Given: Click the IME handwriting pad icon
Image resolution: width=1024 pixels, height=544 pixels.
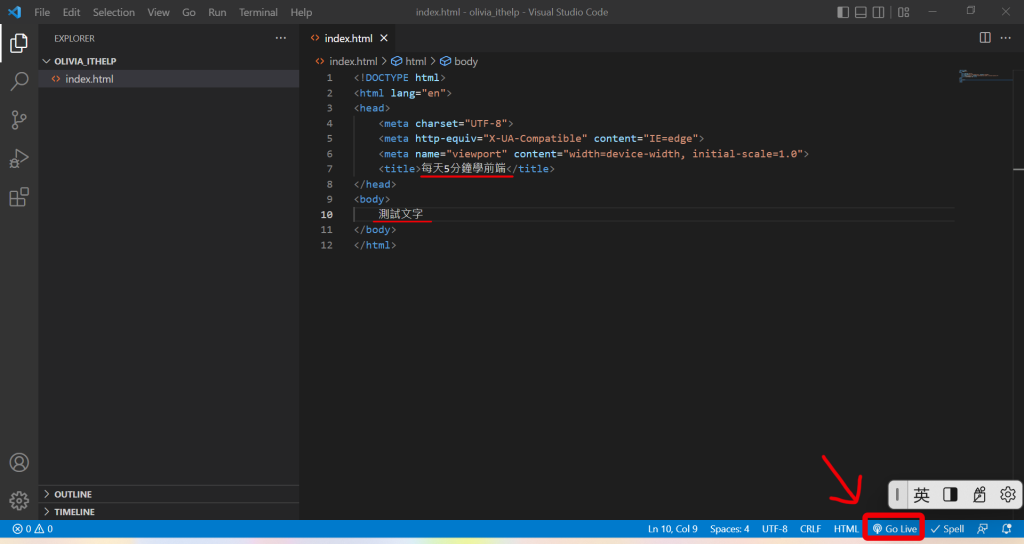Looking at the screenshot, I should 979,495.
